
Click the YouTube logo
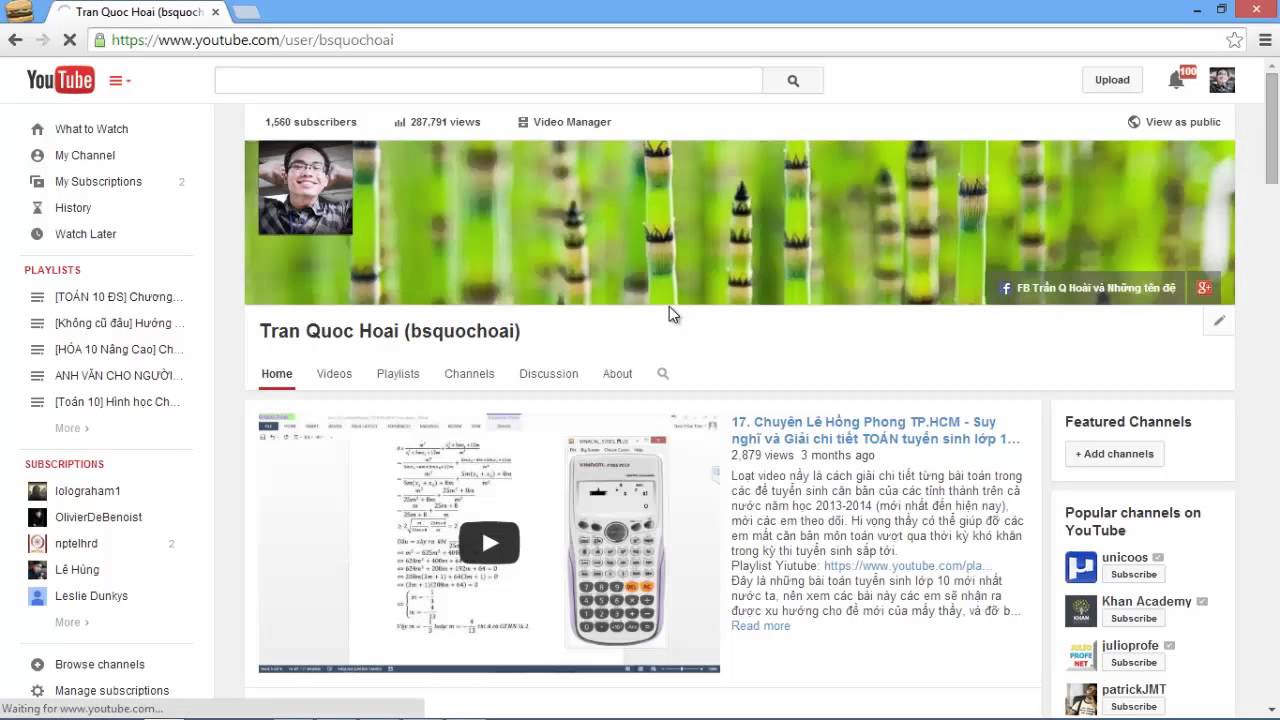pyautogui.click(x=60, y=80)
